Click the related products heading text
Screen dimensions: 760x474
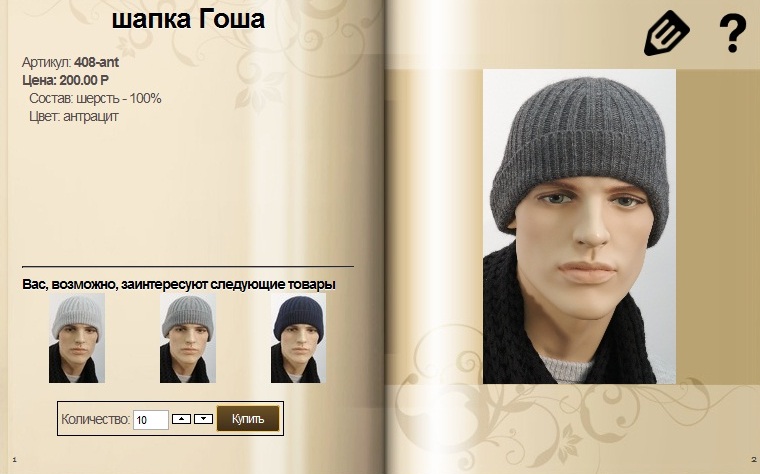tap(179, 284)
